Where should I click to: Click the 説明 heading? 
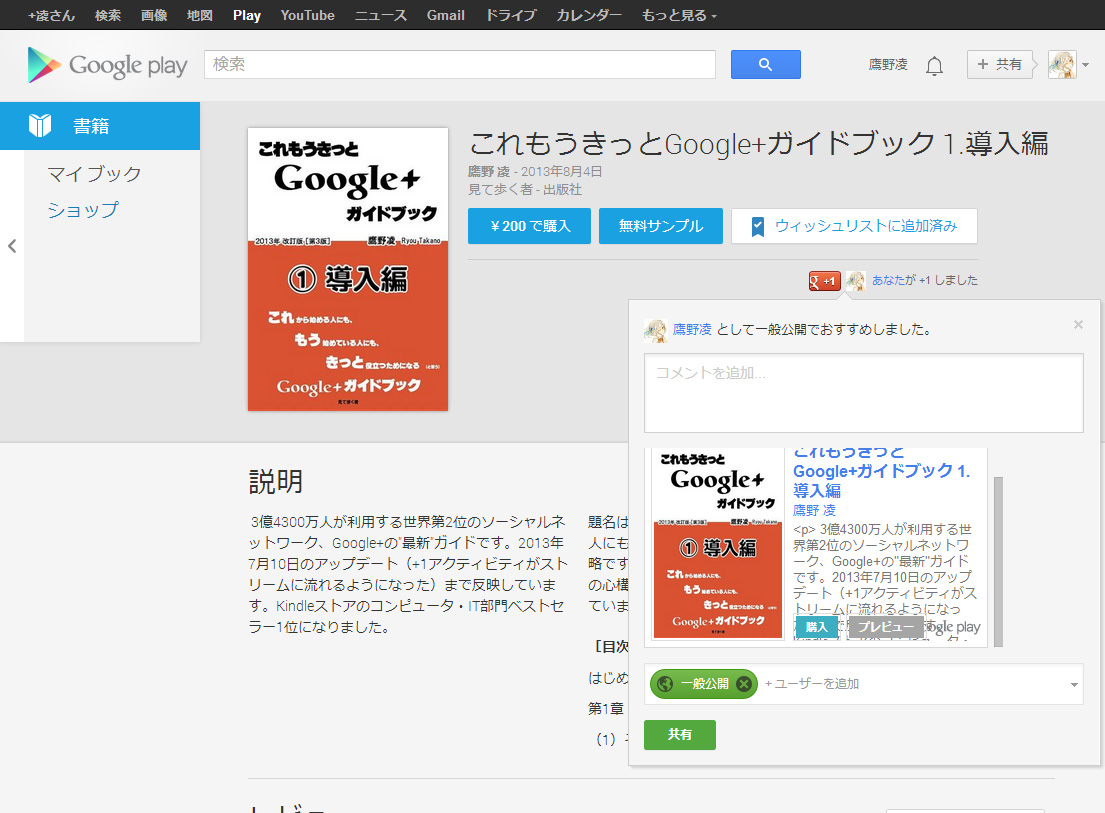tap(276, 482)
